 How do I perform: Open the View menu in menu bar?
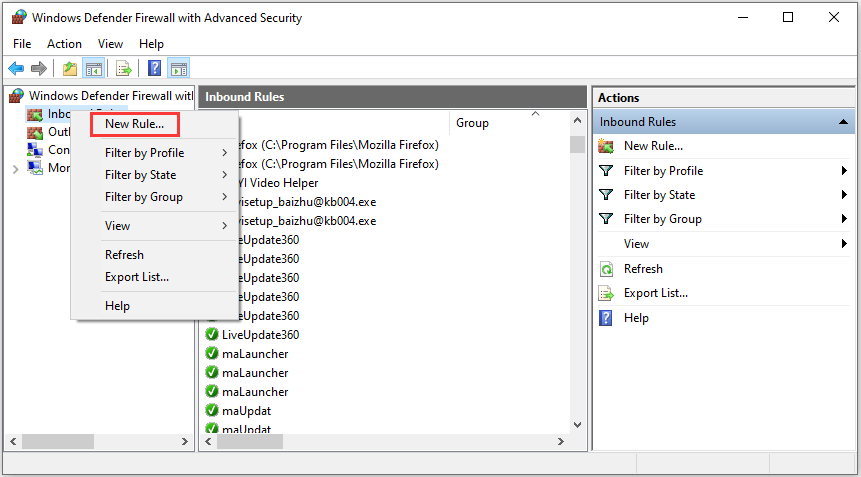(110, 44)
